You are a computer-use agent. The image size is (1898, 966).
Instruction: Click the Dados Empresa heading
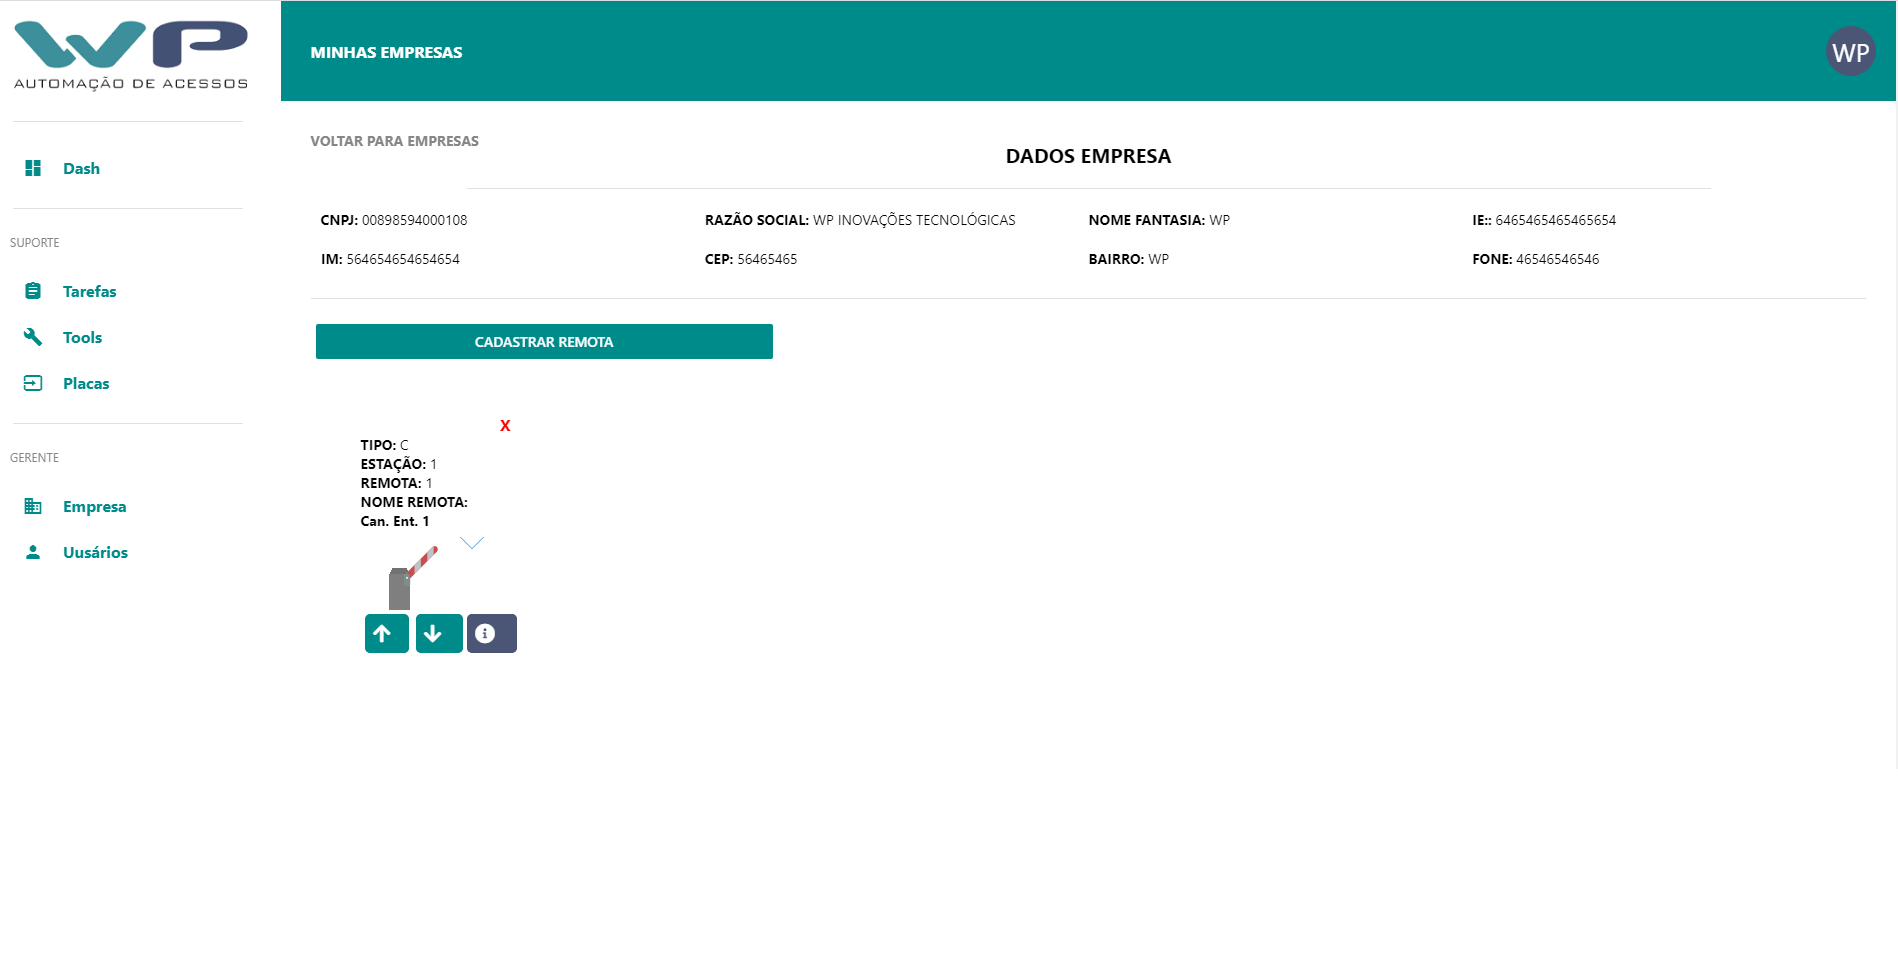coord(1088,156)
